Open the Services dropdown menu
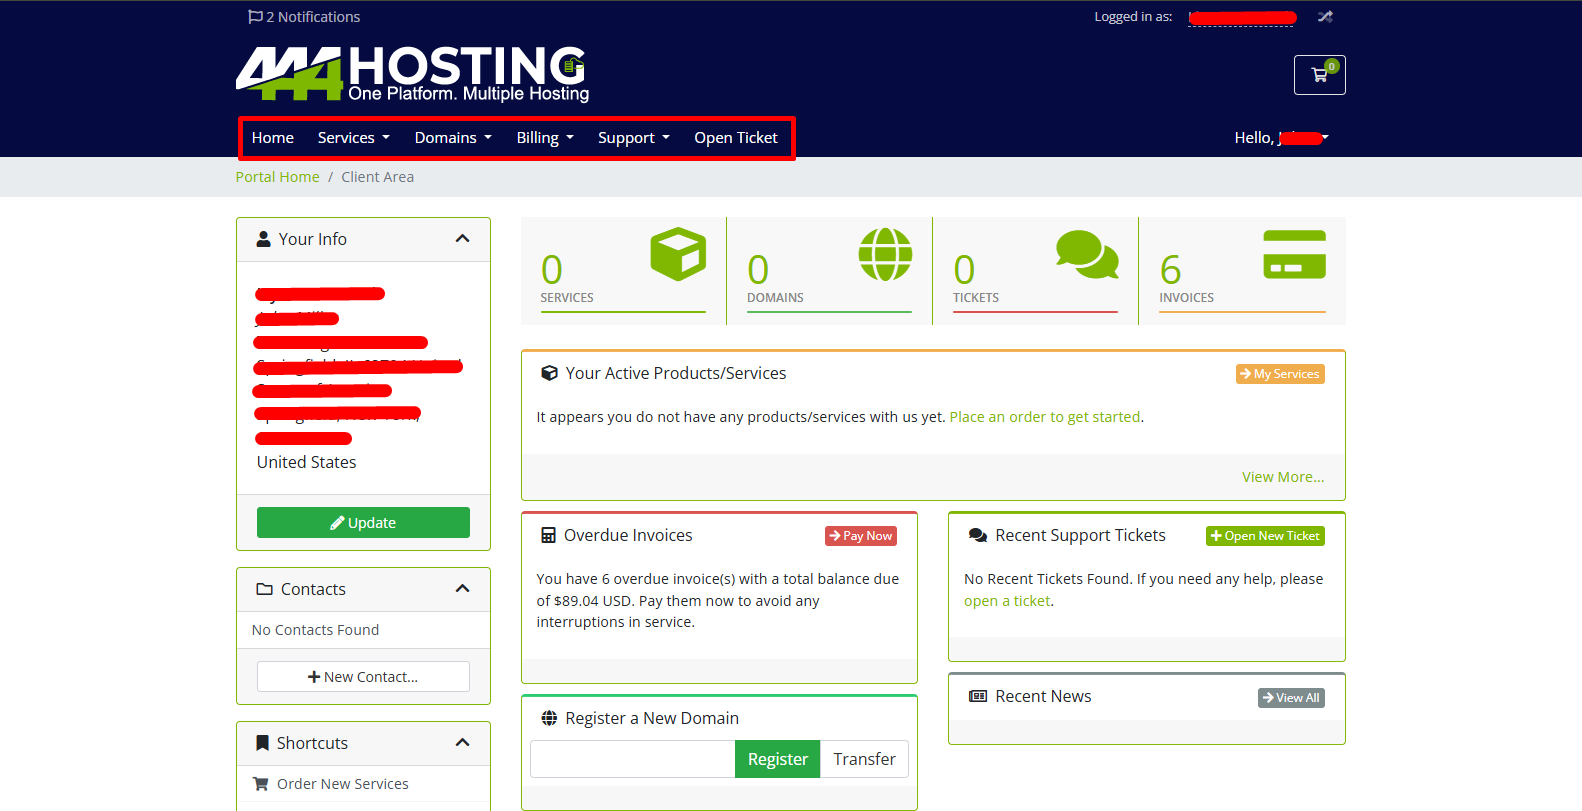The width and height of the screenshot is (1582, 811). 353,138
